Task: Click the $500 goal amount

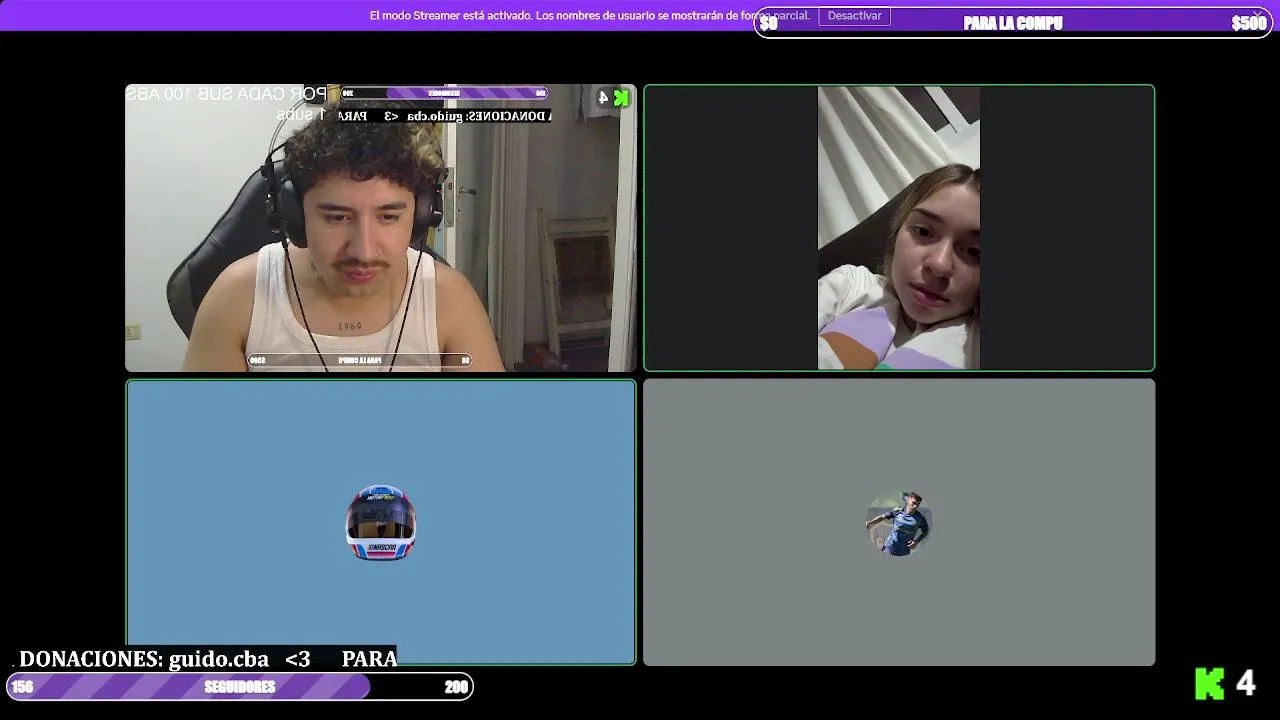Action: click(1248, 23)
